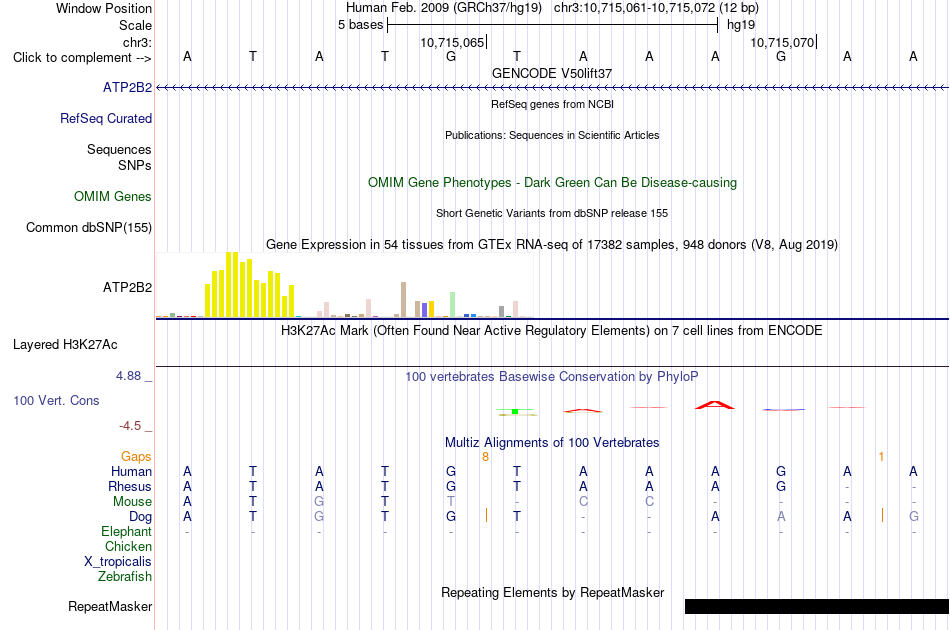Click the Zebrafish alignment row label
950x630 pixels.
click(125, 577)
